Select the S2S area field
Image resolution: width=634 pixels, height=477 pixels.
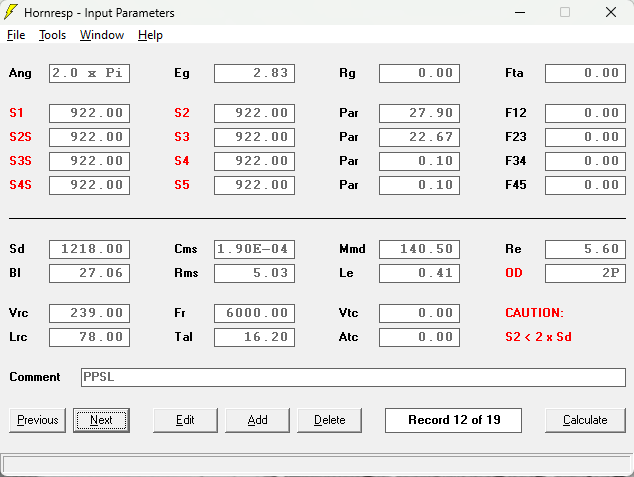click(89, 137)
